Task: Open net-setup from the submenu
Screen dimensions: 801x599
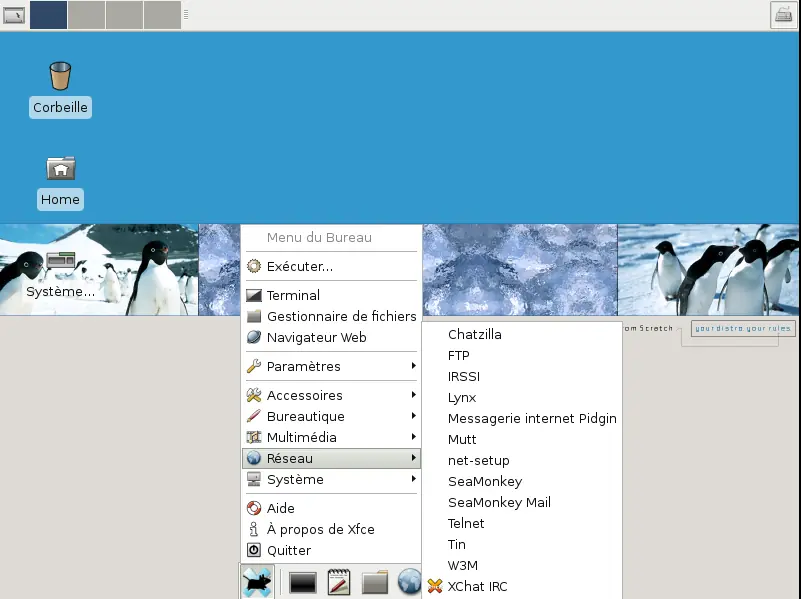Action: [x=522, y=460]
